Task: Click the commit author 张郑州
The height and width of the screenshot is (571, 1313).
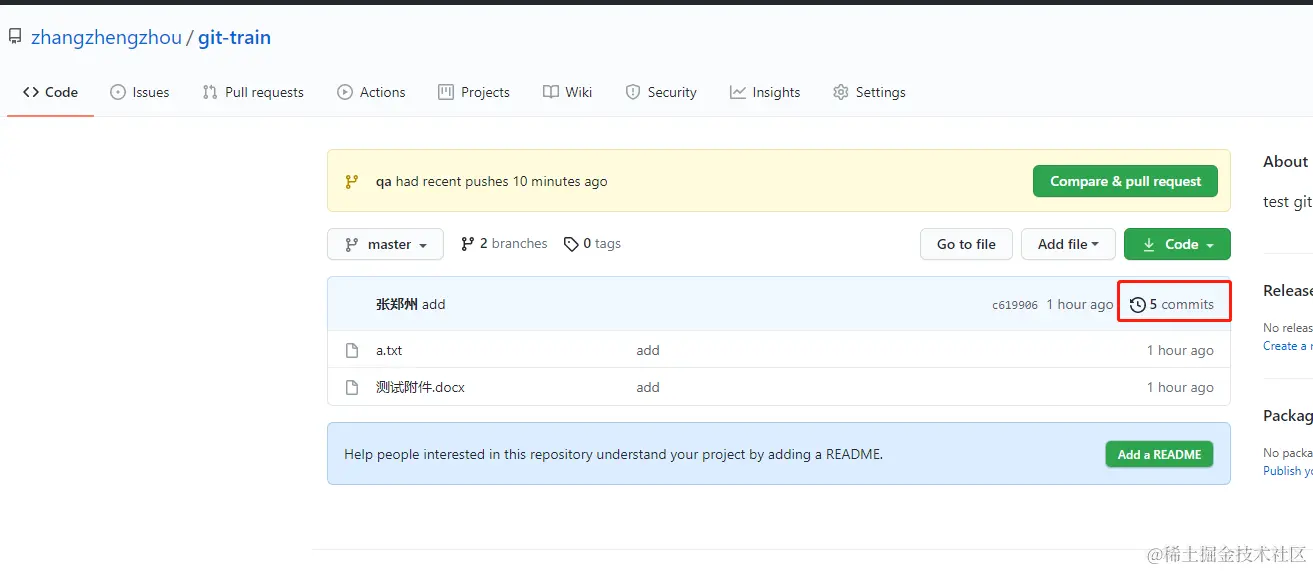Action: (x=396, y=304)
